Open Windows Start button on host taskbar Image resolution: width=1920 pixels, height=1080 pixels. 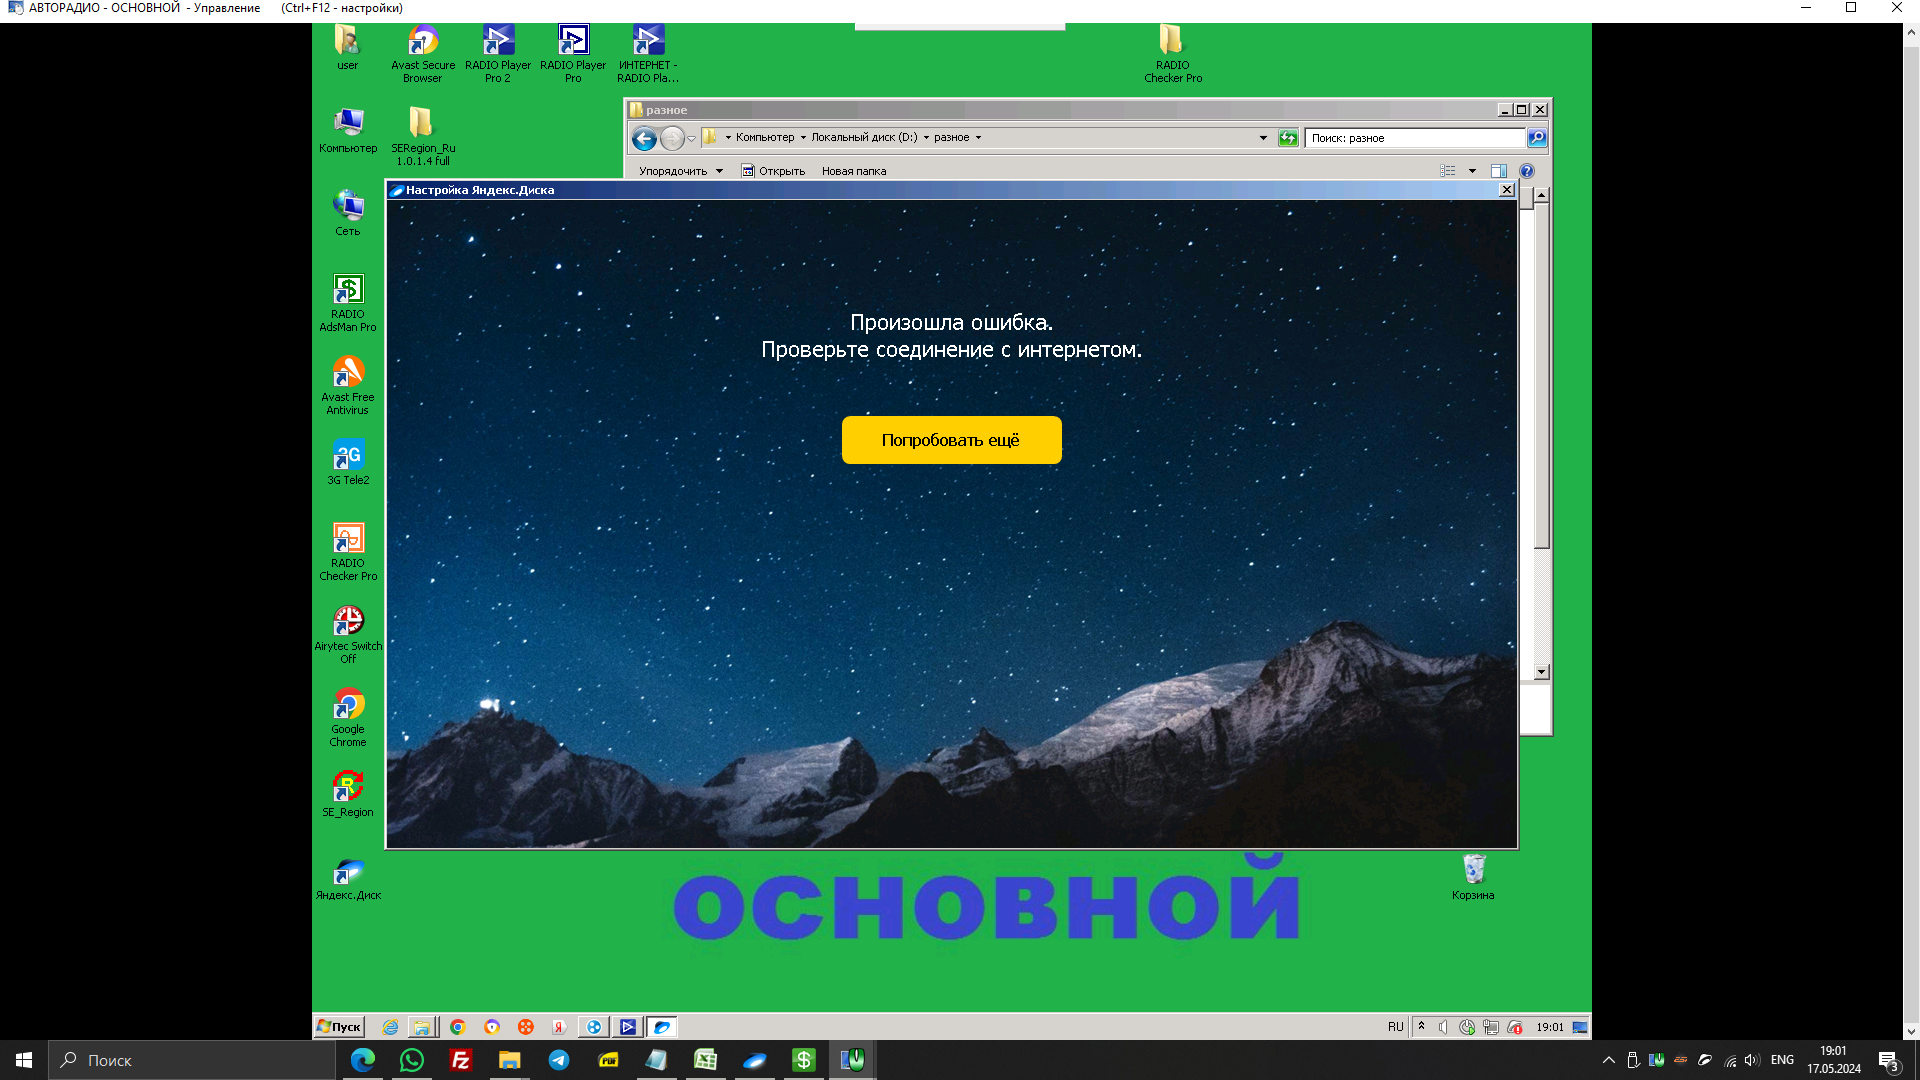tap(24, 1060)
